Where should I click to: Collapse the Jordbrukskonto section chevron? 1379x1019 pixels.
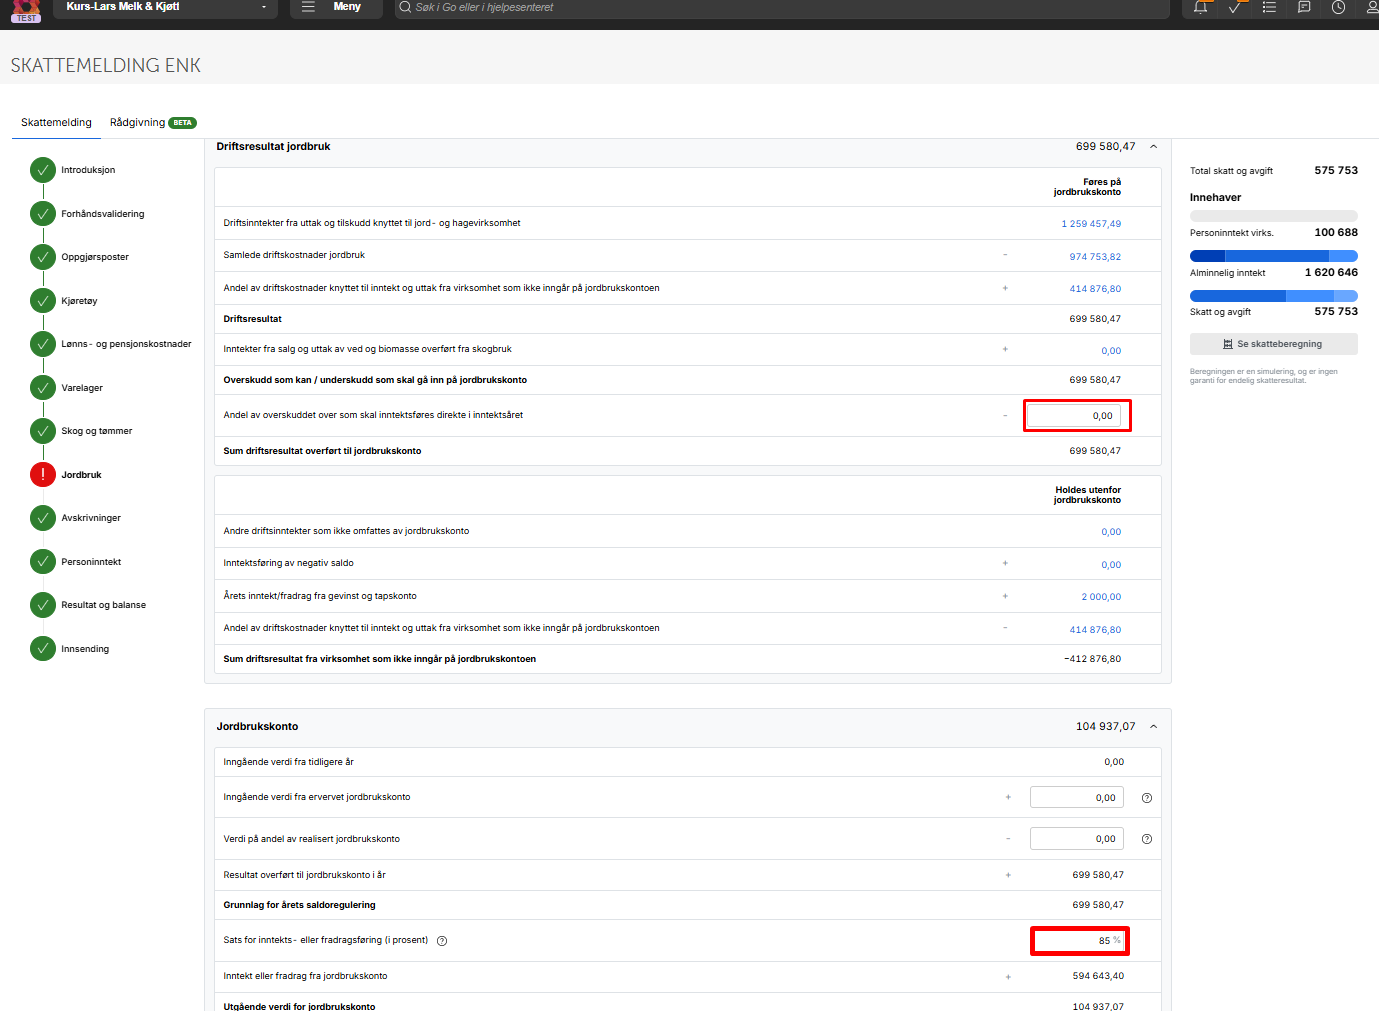[x=1153, y=727]
